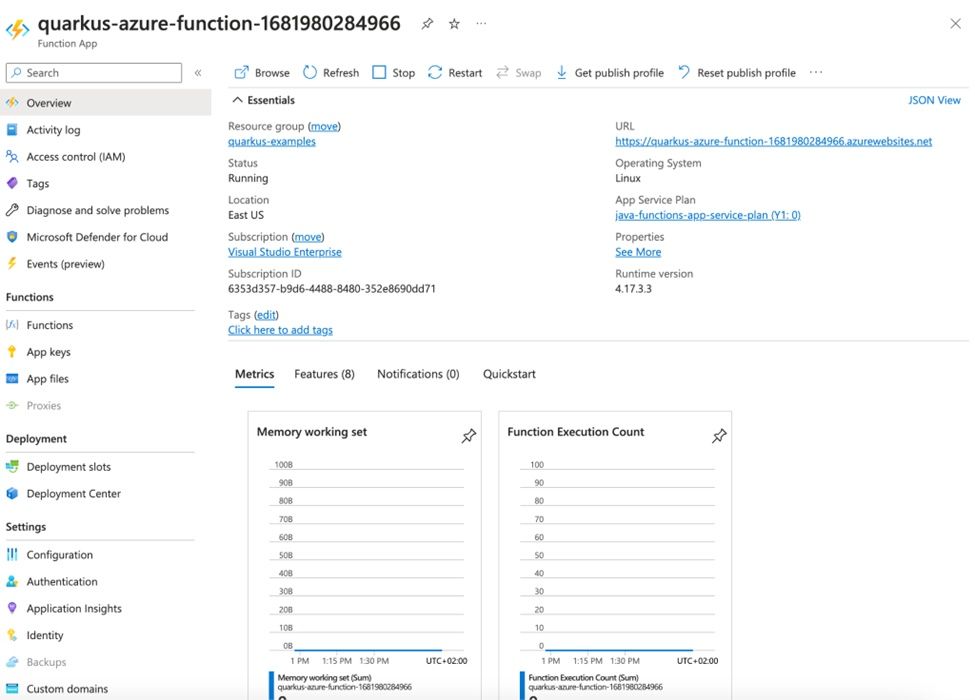Refresh the function app overview
Image resolution: width=975 pixels, height=700 pixels.
click(331, 73)
